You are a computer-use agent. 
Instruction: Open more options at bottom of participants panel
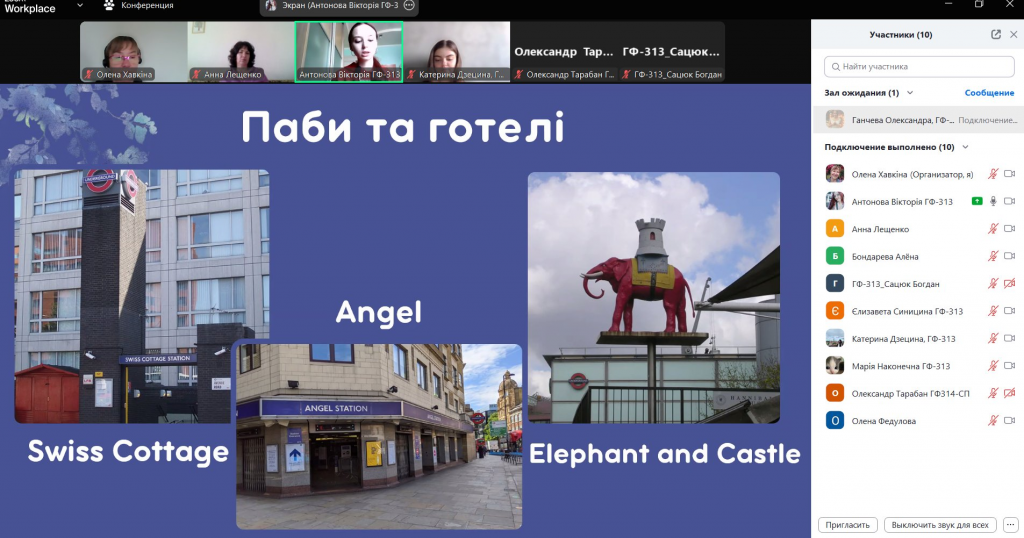pyautogui.click(x=1010, y=524)
